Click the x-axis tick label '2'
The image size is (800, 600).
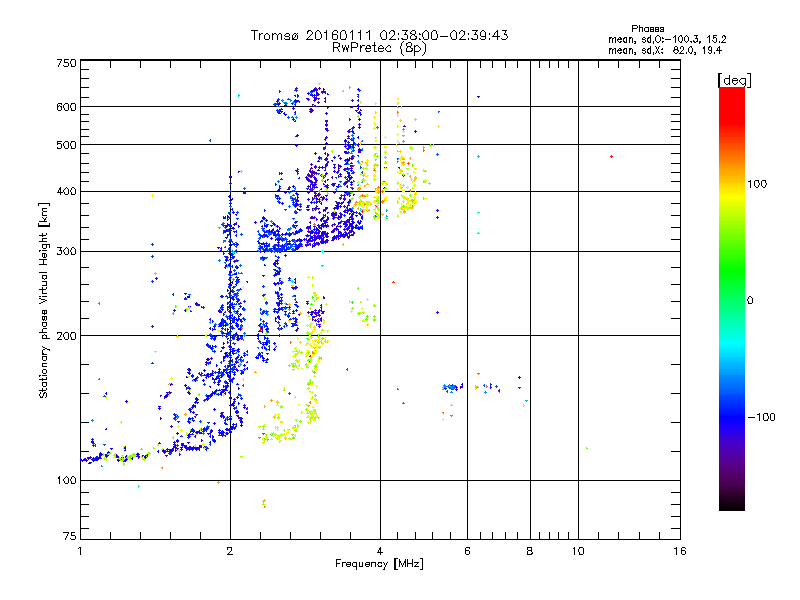[x=230, y=551]
